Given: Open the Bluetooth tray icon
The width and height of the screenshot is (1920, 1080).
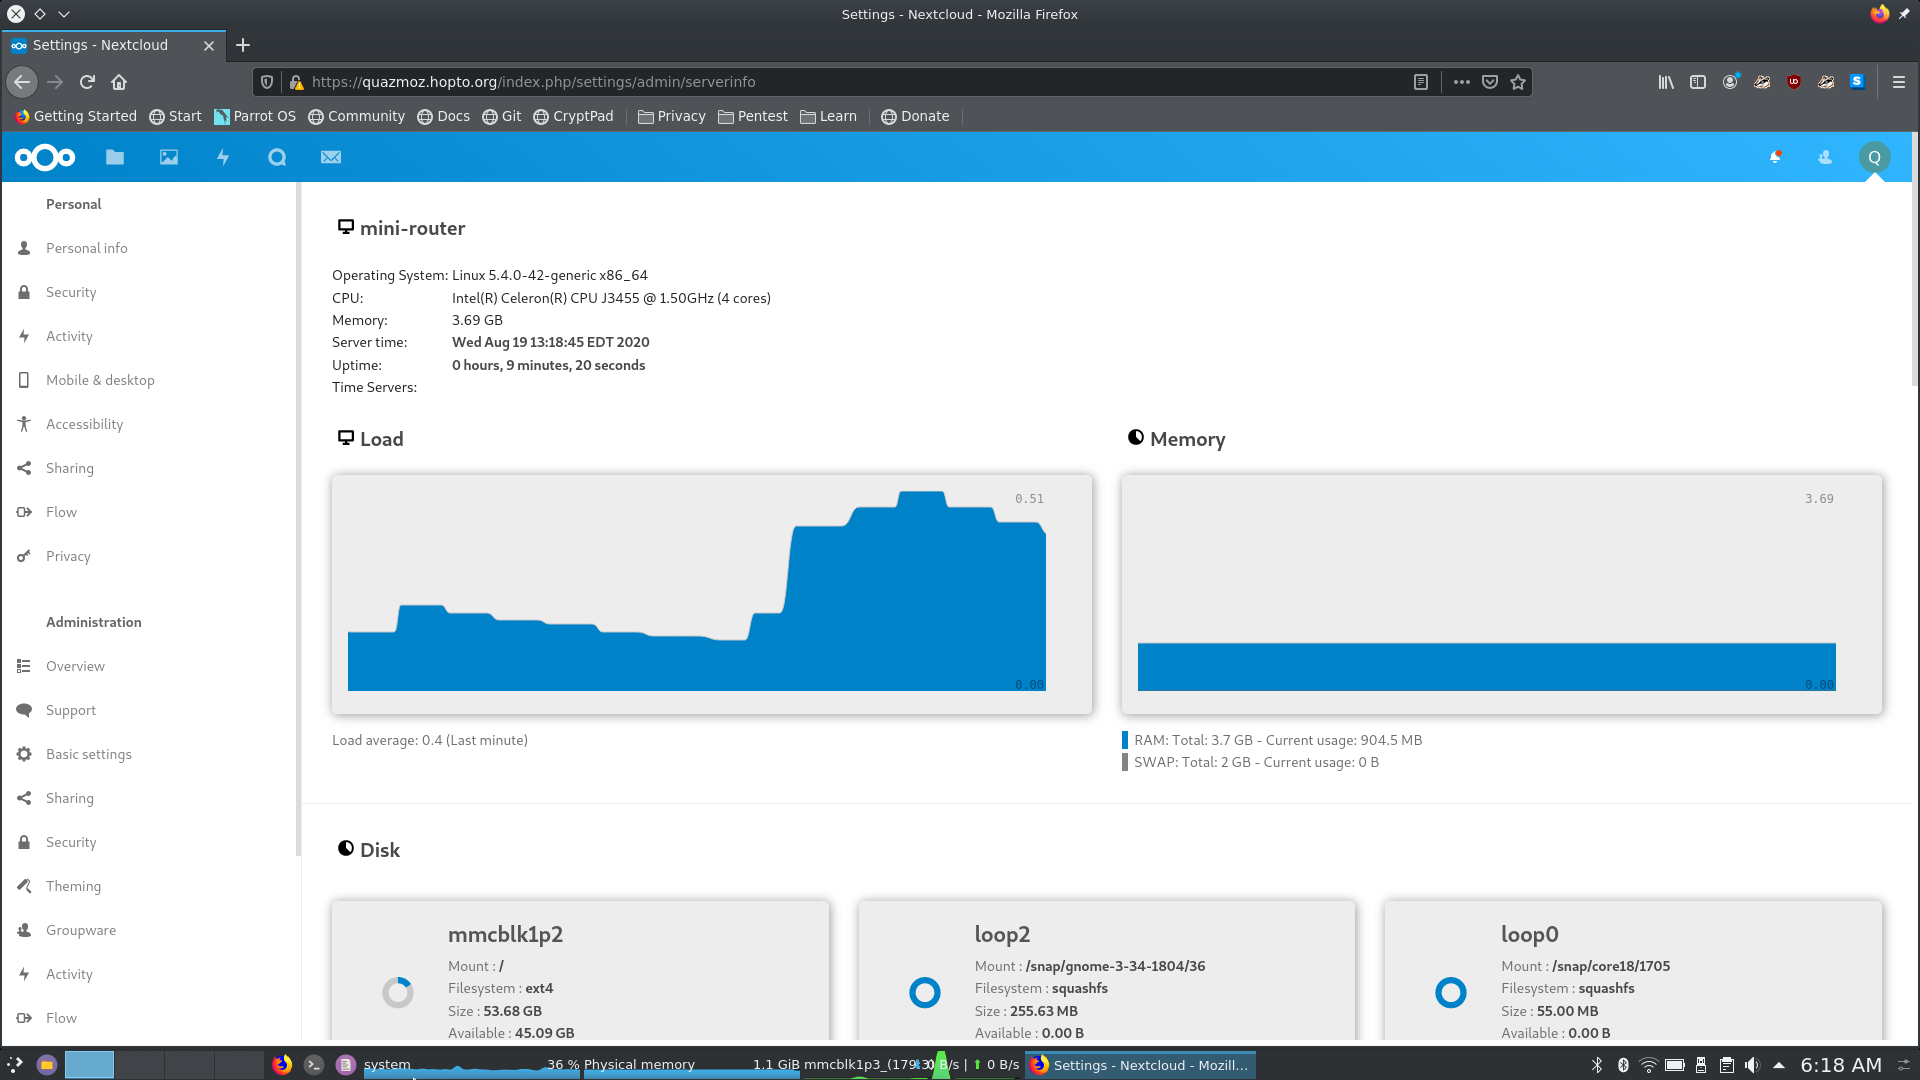Looking at the screenshot, I should (1597, 1065).
